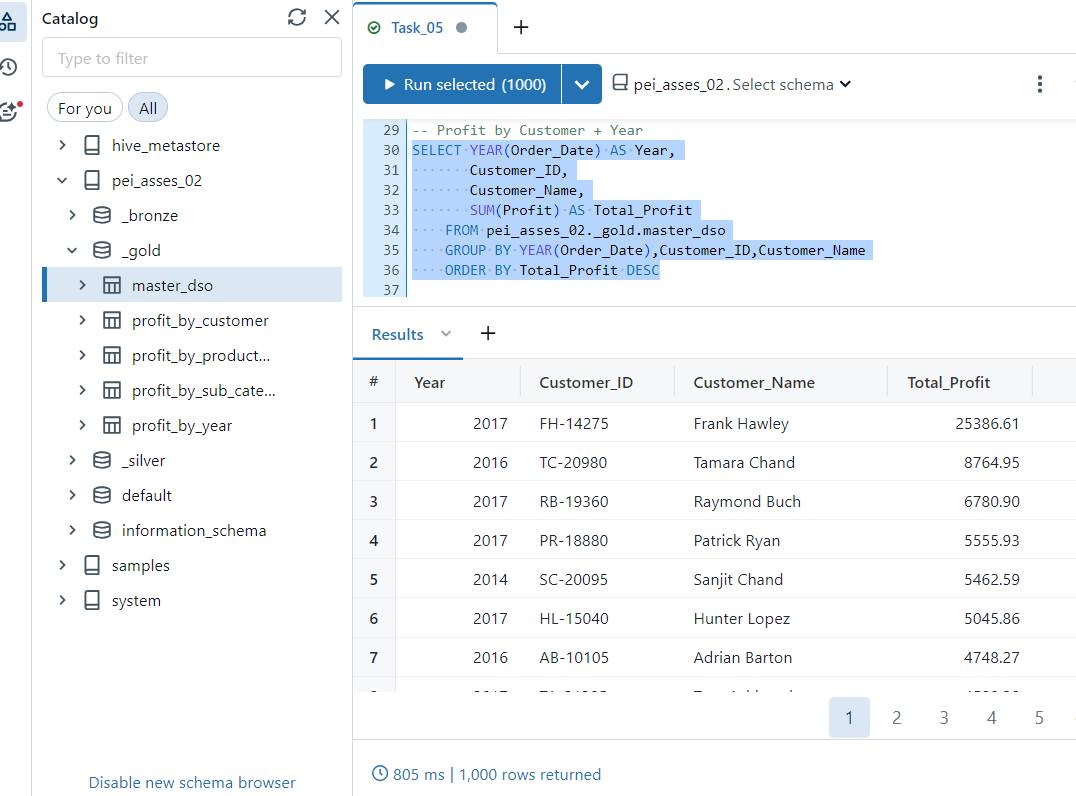Expand the master_dso table columns
This screenshot has height=796, width=1076.
click(x=82, y=285)
